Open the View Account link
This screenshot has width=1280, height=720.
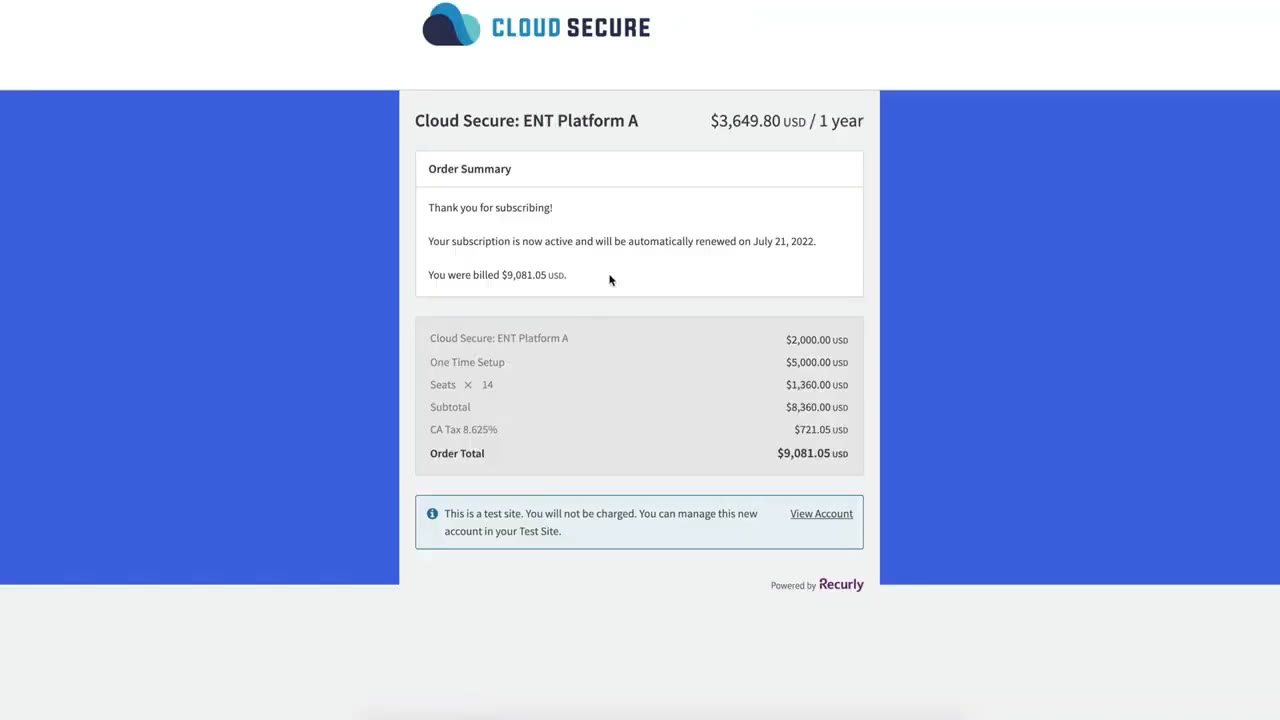(821, 514)
